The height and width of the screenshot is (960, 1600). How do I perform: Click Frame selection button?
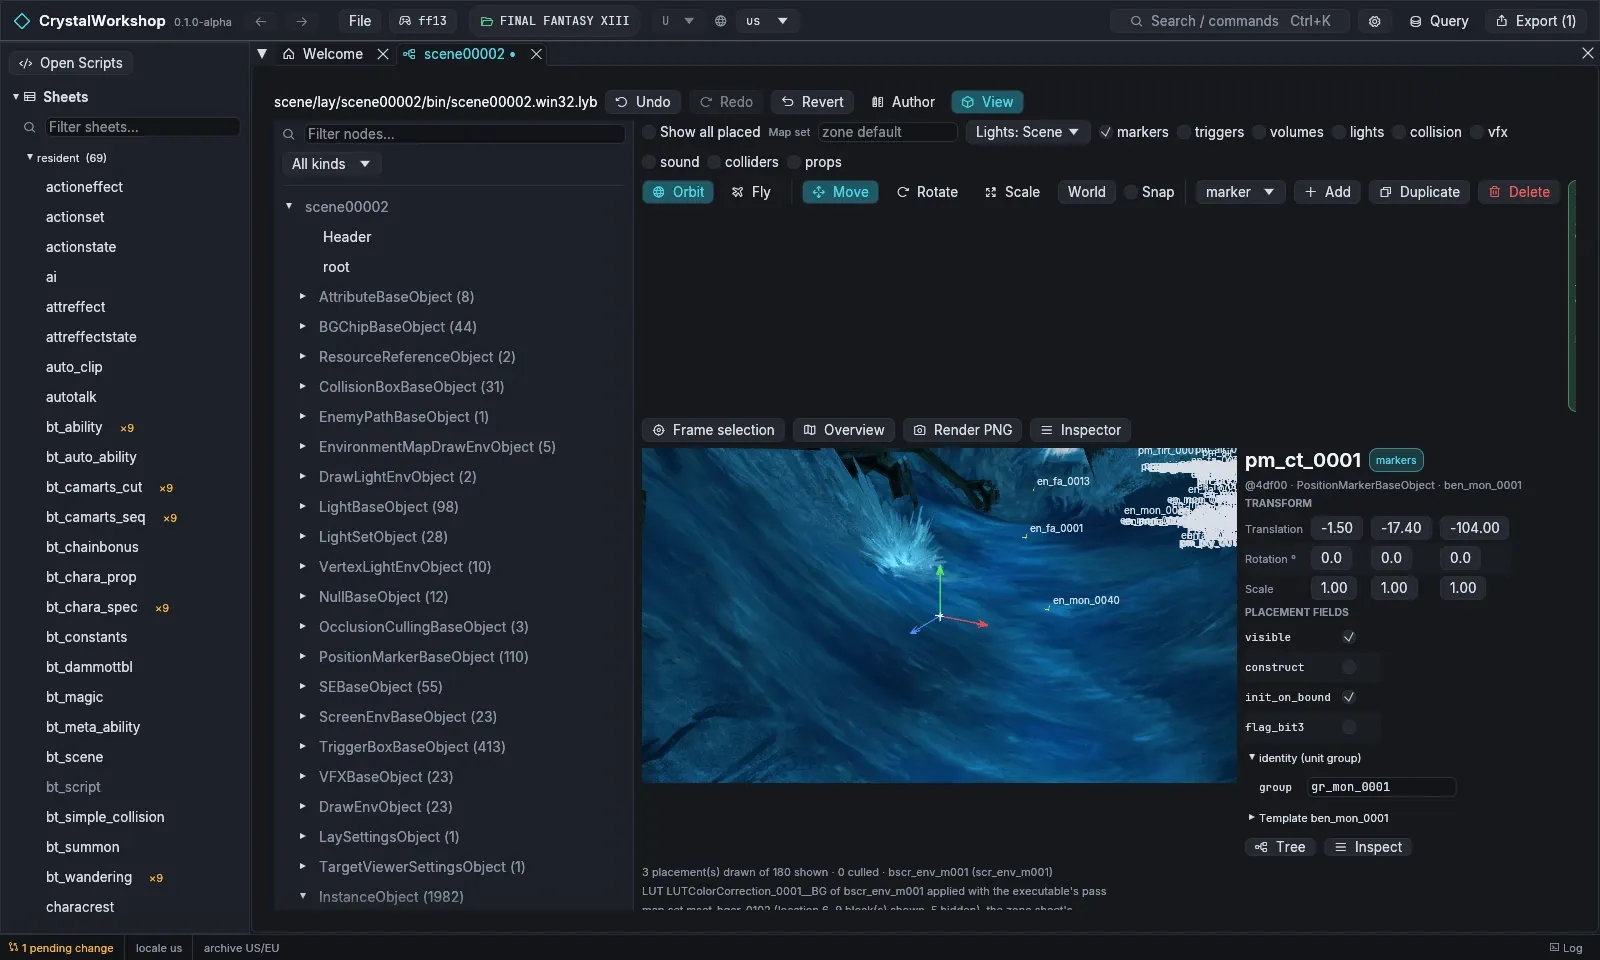[714, 430]
